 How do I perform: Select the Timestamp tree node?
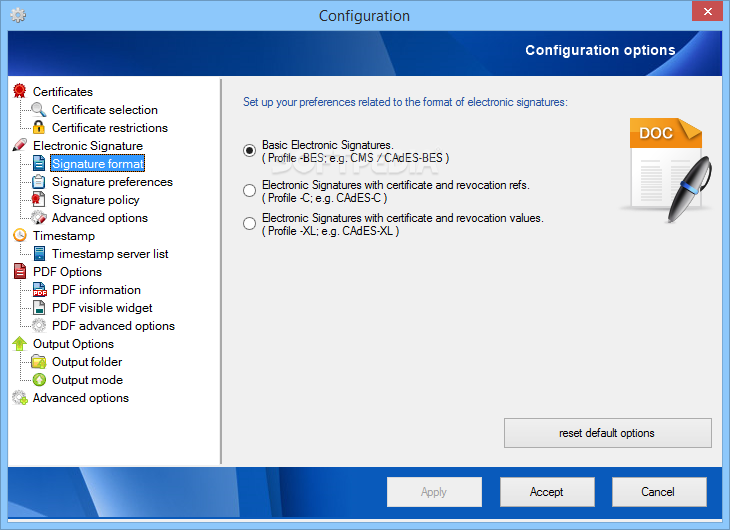(x=64, y=236)
